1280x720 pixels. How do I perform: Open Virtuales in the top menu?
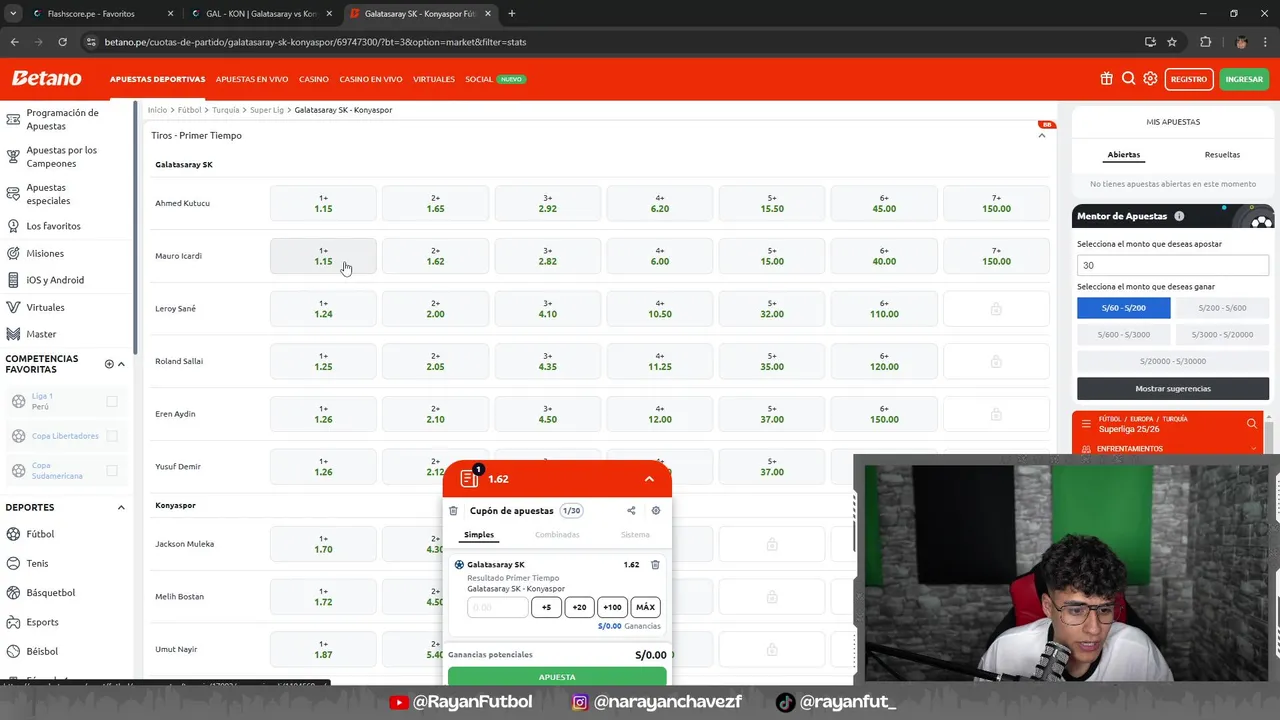[434, 79]
